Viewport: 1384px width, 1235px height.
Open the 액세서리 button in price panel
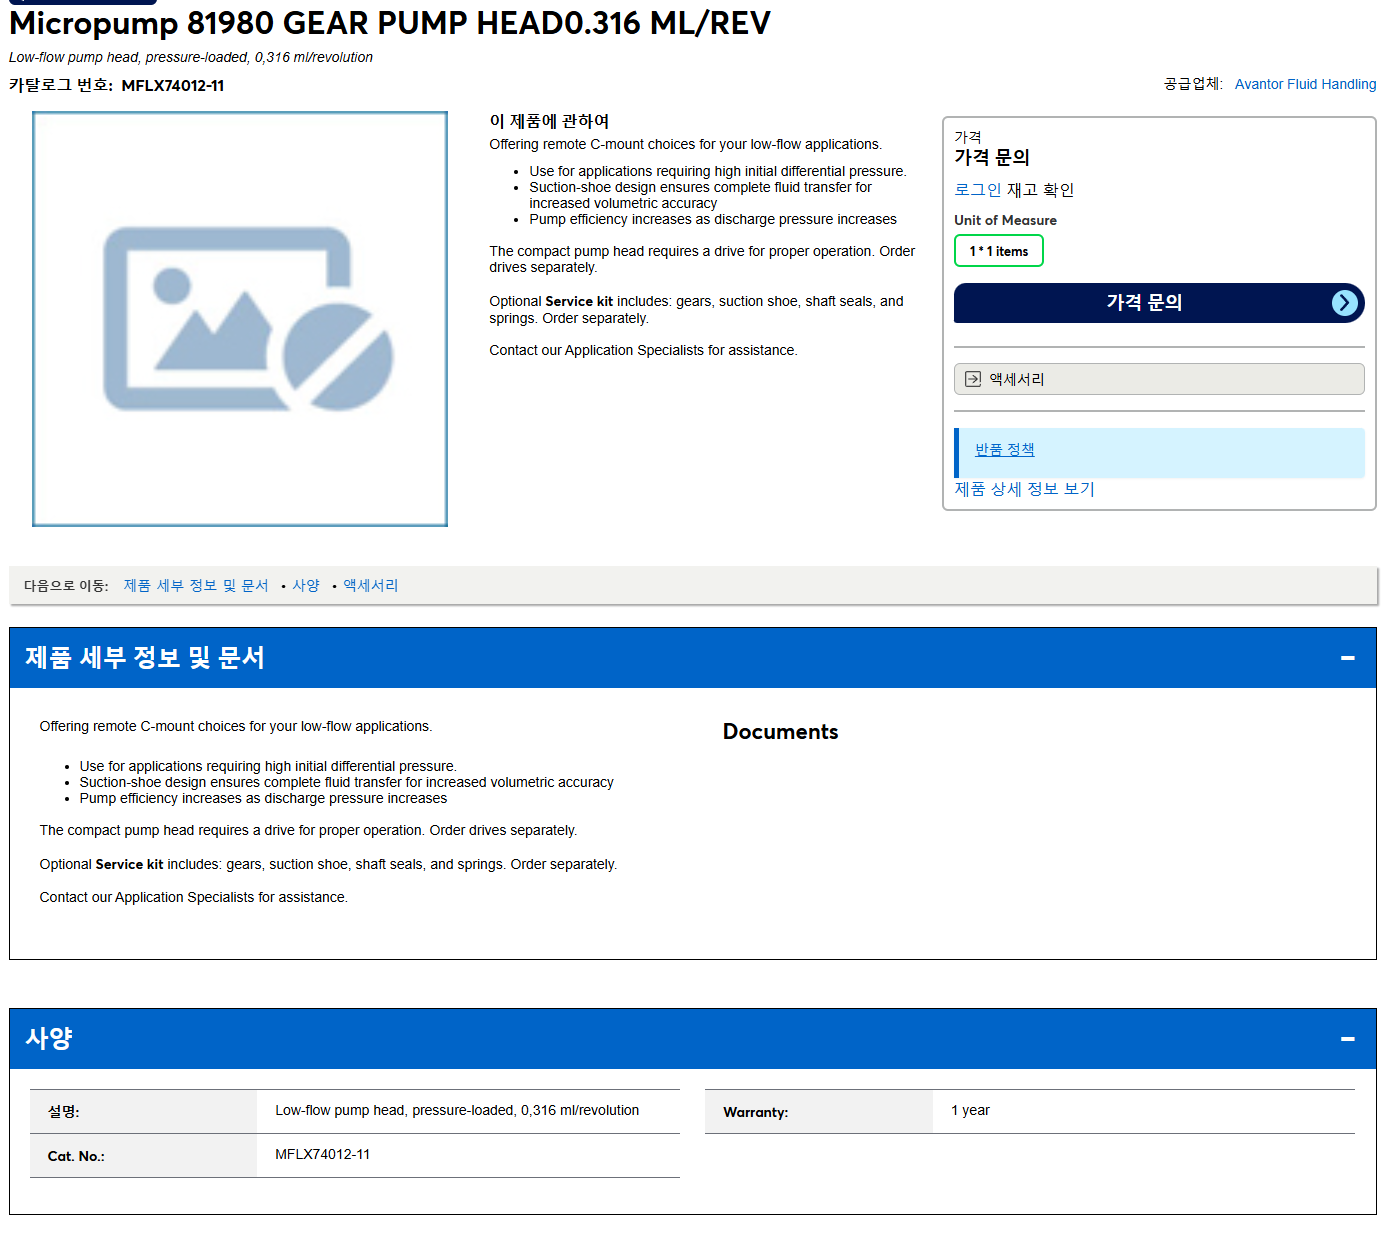pos(1159,379)
